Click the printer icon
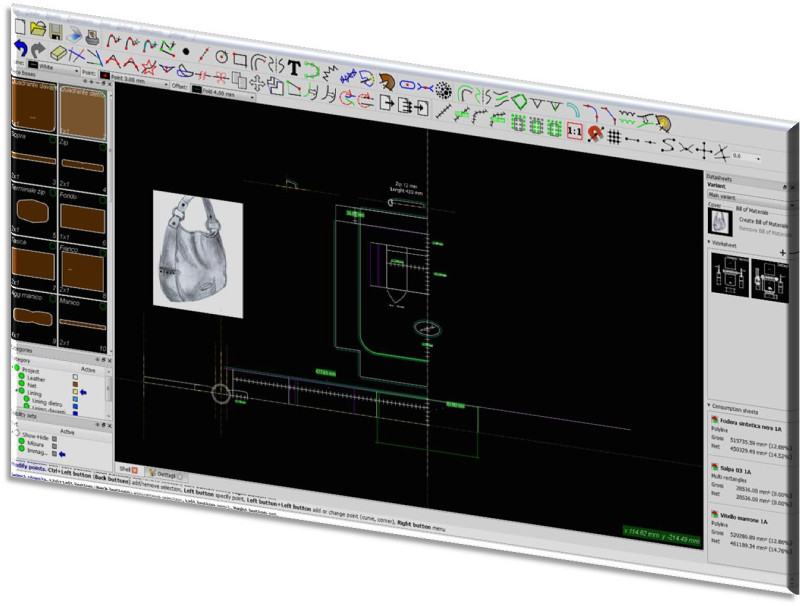Viewport: 800px width, 607px height. (x=92, y=37)
